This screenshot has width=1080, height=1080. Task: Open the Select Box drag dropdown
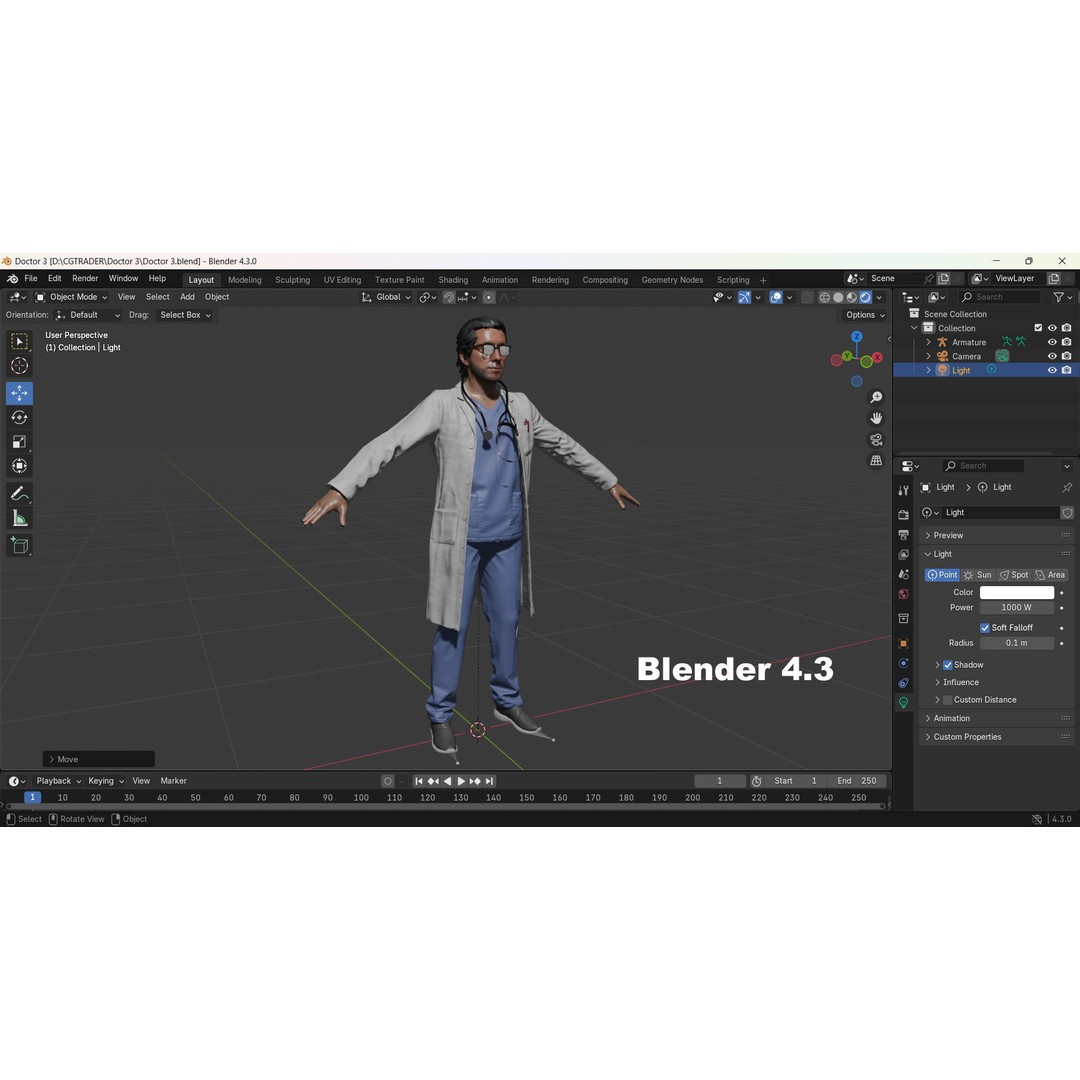click(185, 315)
